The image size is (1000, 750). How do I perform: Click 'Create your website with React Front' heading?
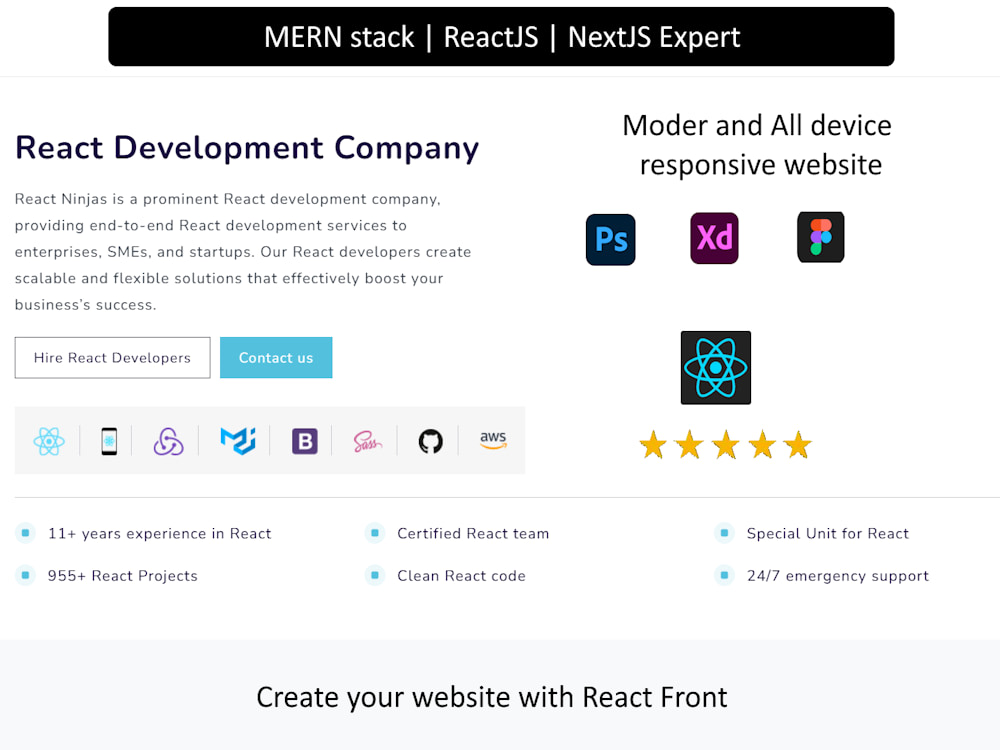[492, 698]
